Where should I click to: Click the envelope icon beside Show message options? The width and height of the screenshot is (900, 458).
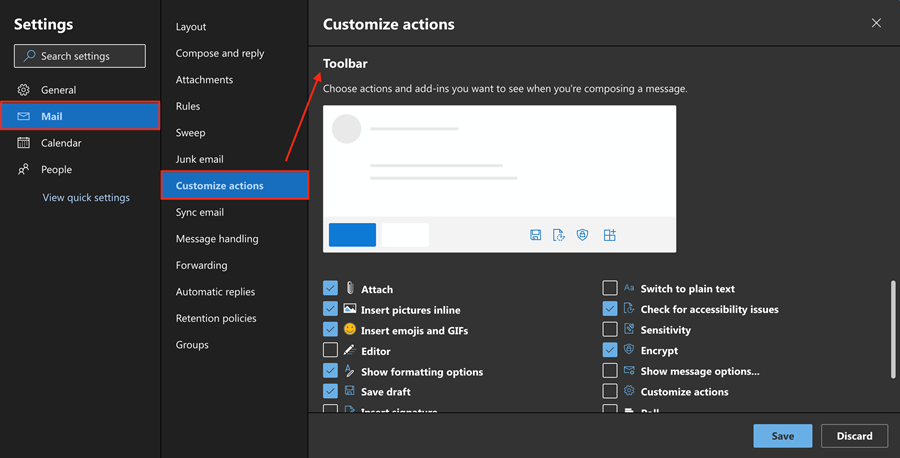(629, 370)
